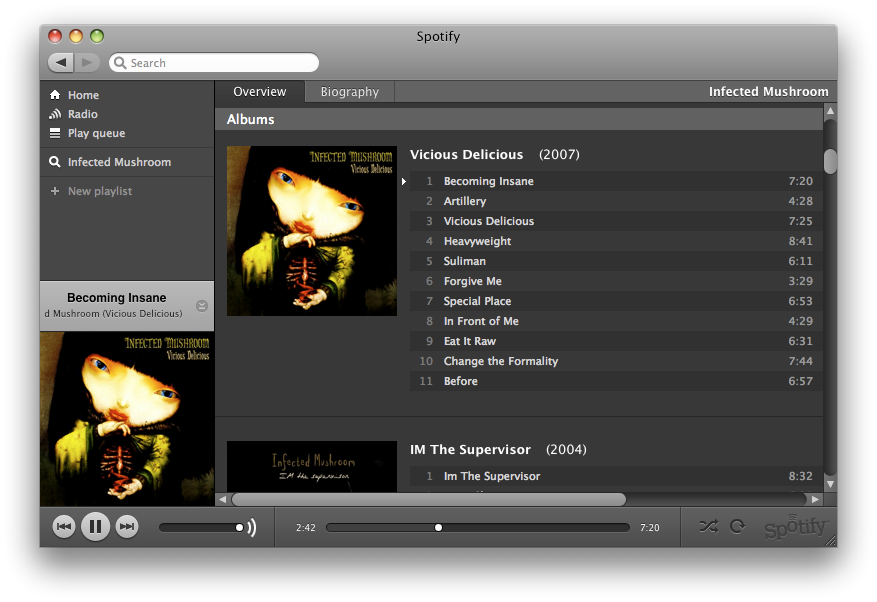
Task: Click the scroll right arrow
Action: [x=815, y=500]
